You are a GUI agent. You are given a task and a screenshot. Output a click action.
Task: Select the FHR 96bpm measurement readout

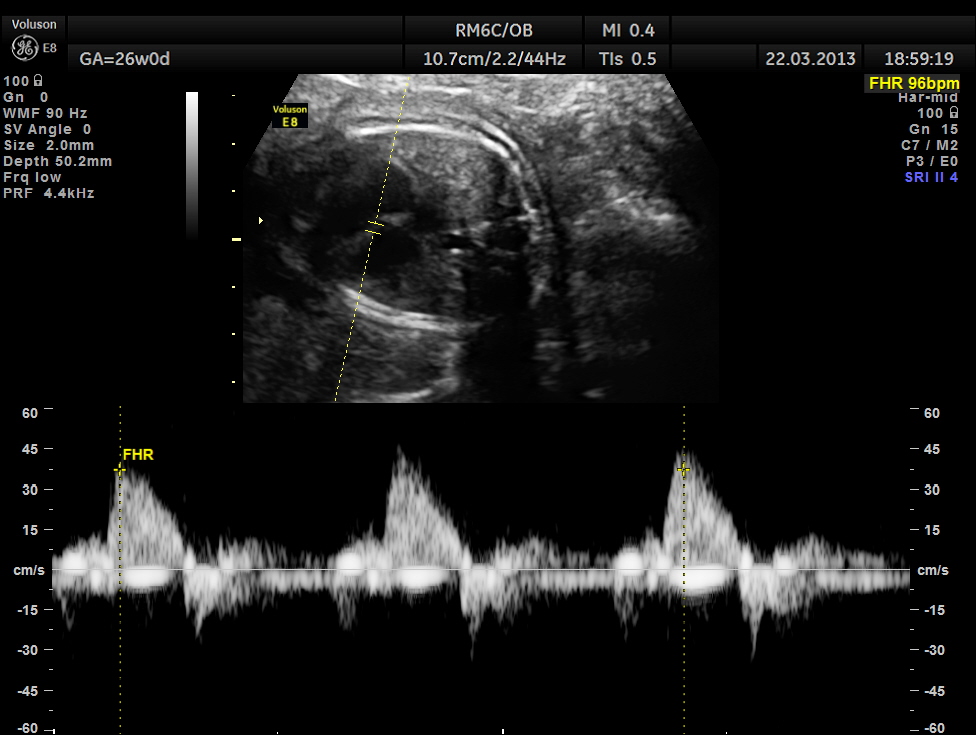coord(913,84)
